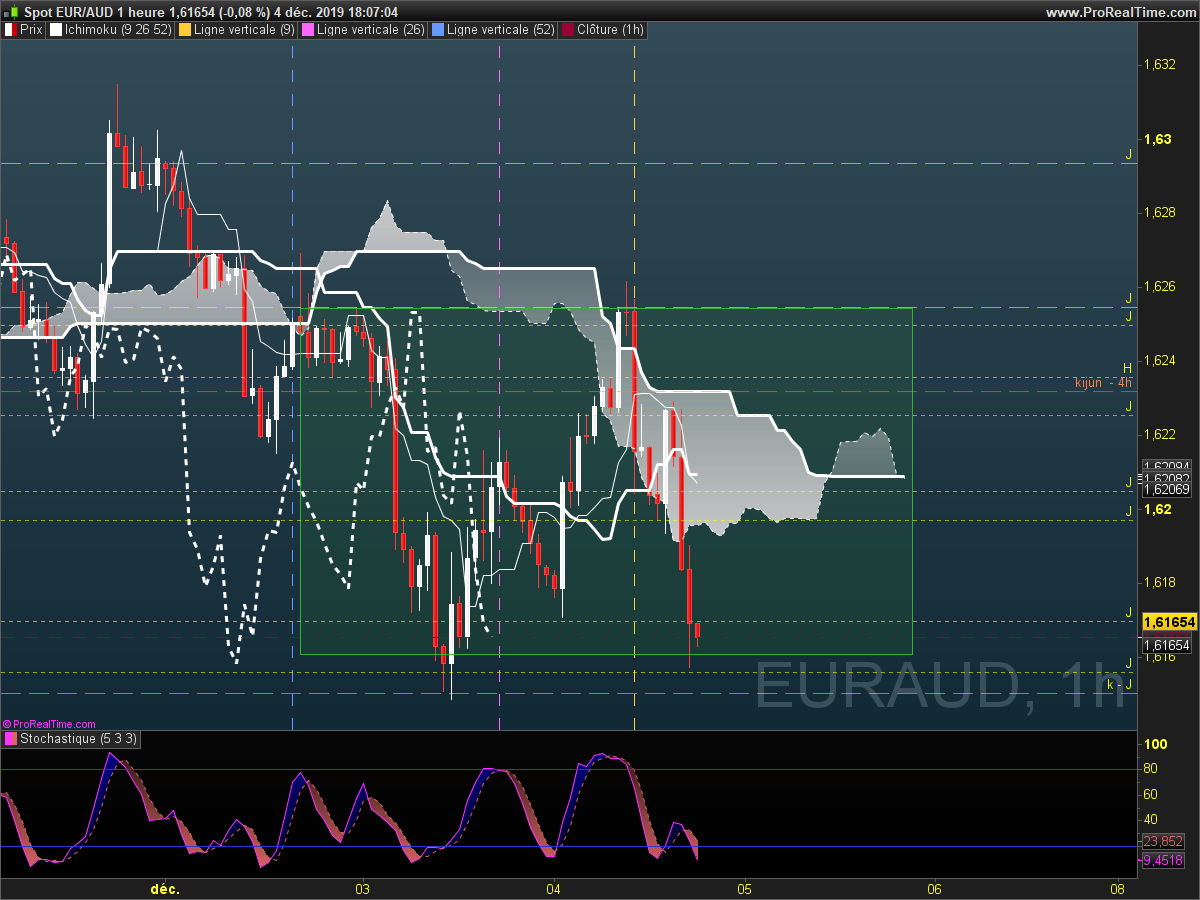Select the Ligne verticale (26) legend label

371,30
